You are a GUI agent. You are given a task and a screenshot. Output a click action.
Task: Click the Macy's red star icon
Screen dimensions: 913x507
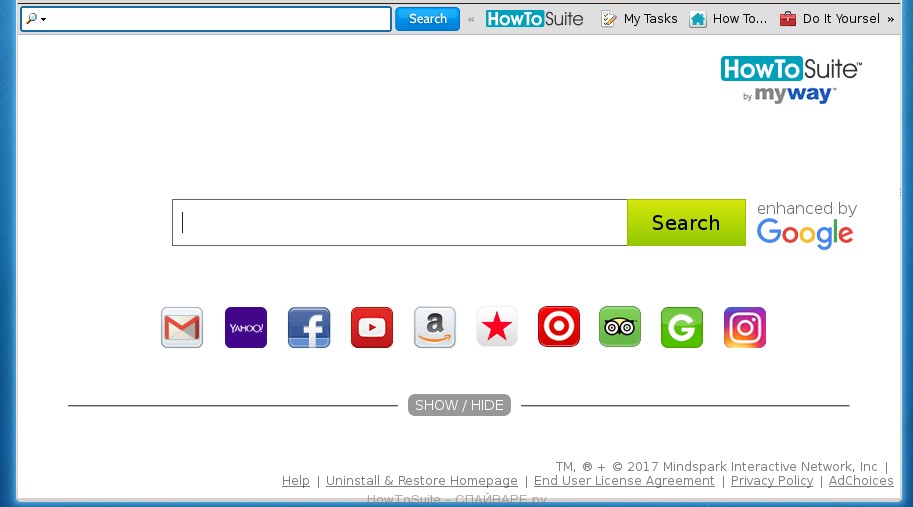[497, 328]
